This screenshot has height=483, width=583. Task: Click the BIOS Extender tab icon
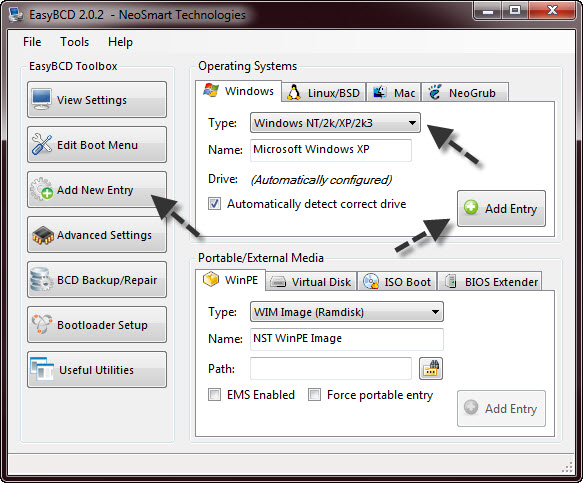(451, 281)
